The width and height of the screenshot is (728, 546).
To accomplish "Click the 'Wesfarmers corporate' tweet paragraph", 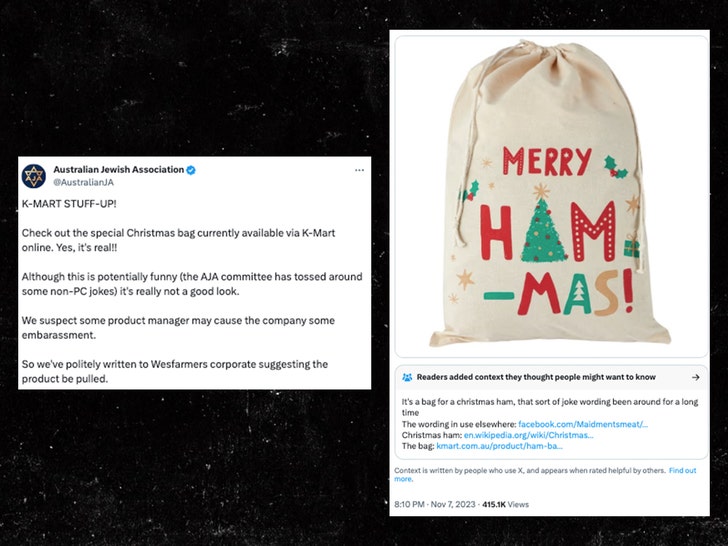I will click(x=175, y=370).
